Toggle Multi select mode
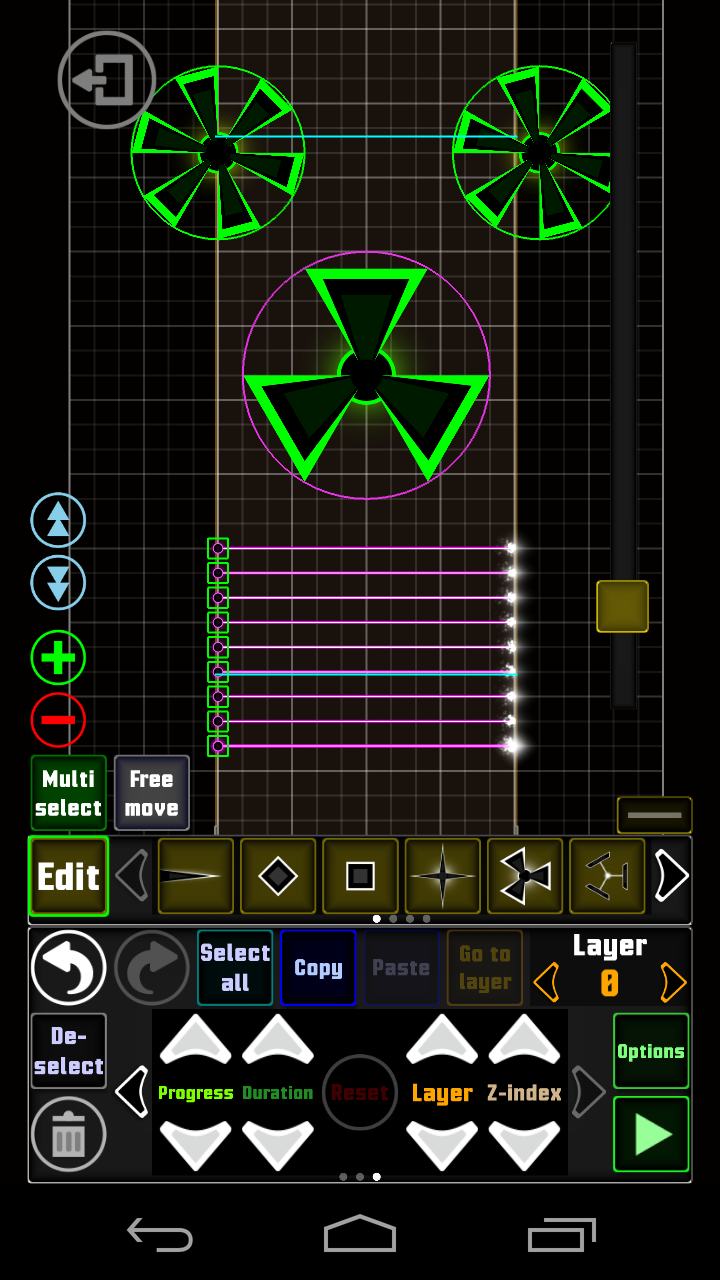The width and height of the screenshot is (720, 1280). (x=68, y=793)
